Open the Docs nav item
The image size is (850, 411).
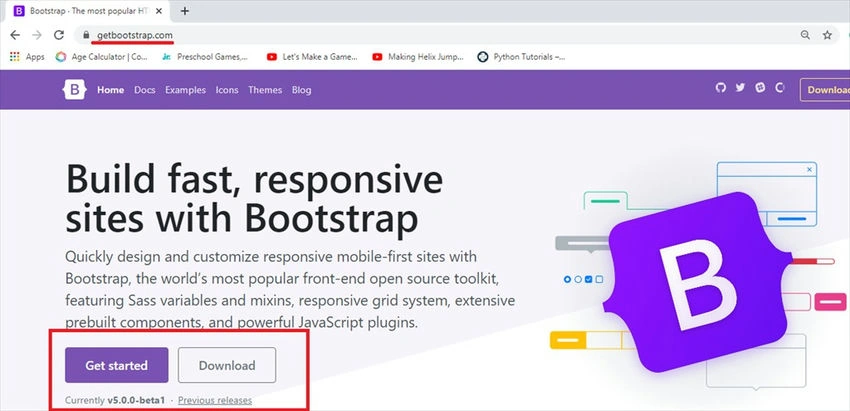(x=145, y=90)
